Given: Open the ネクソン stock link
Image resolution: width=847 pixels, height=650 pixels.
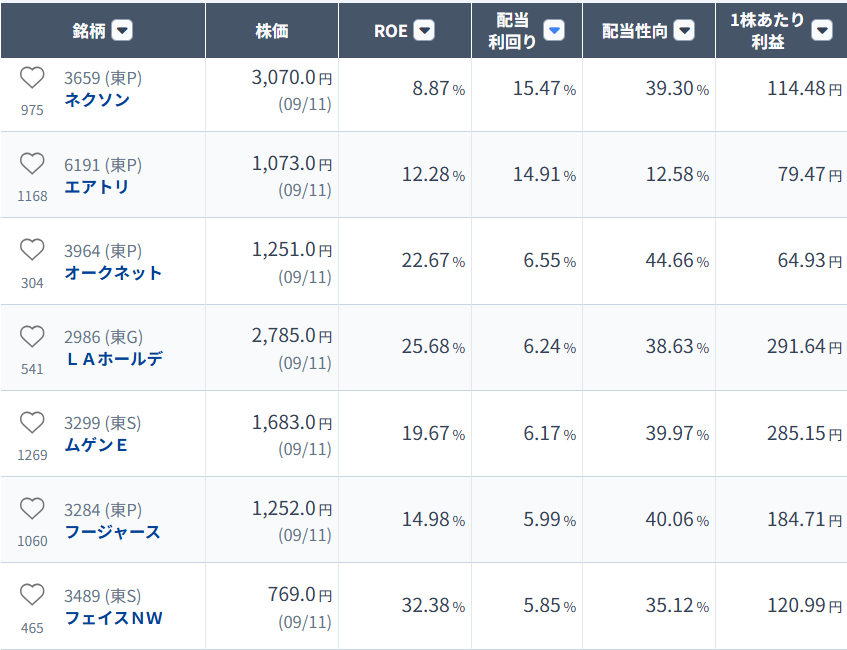Looking at the screenshot, I should [97, 100].
